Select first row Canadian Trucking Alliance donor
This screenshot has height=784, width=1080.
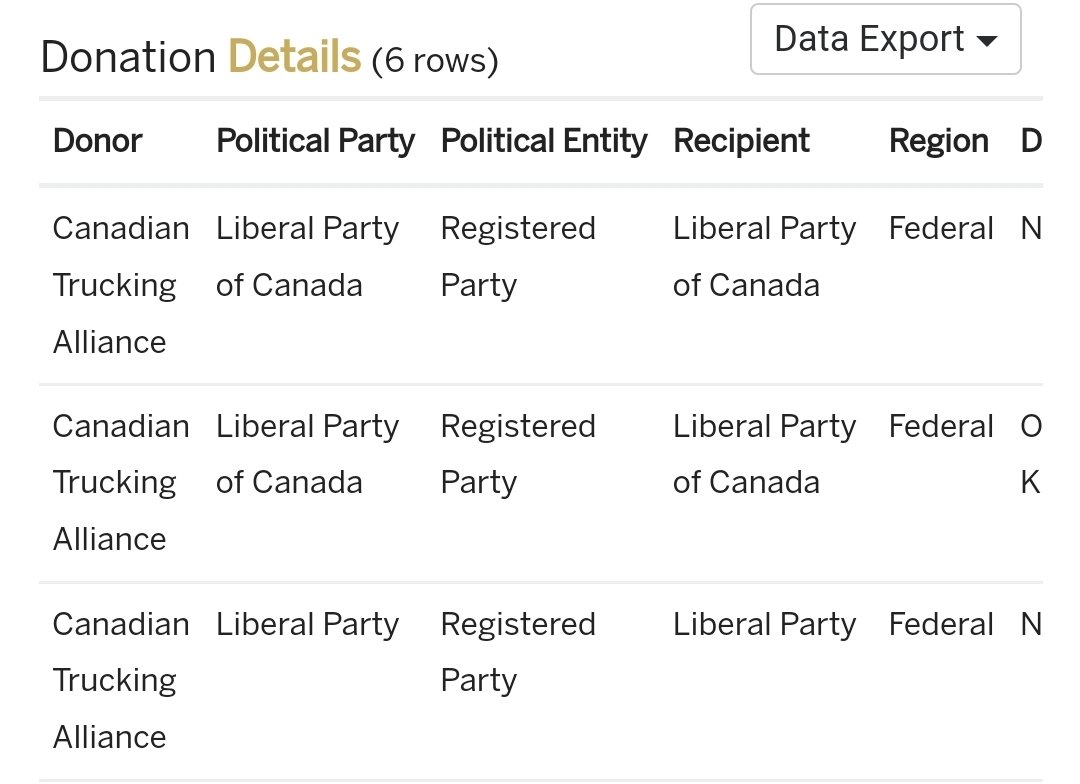pyautogui.click(x=120, y=285)
